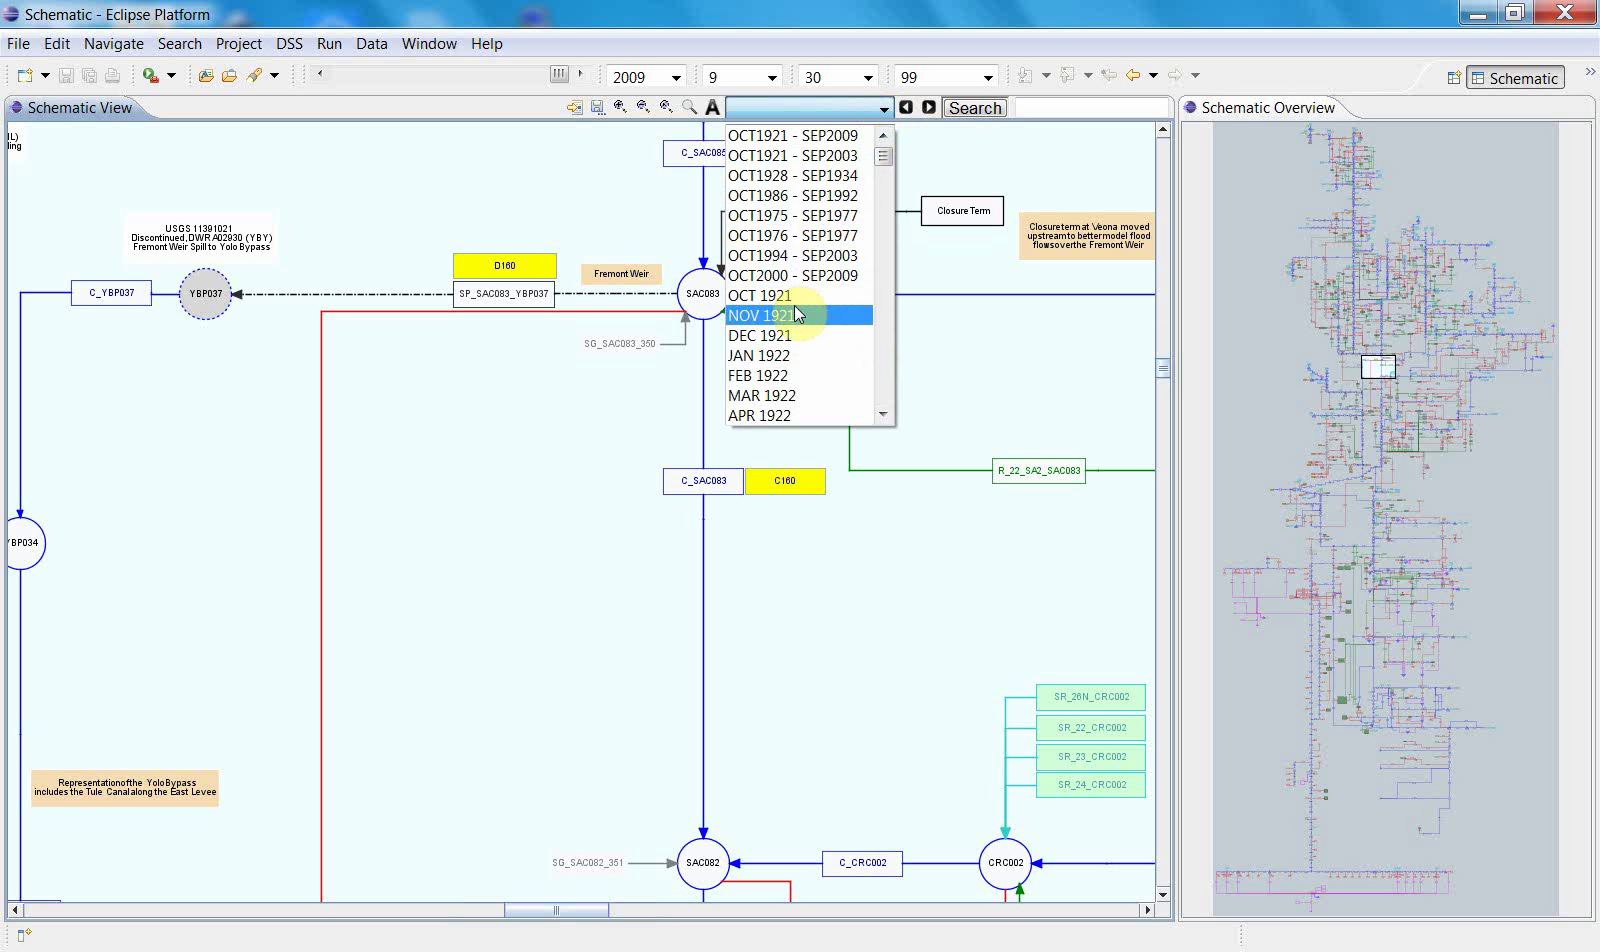Click the next time step black arrow

(929, 107)
